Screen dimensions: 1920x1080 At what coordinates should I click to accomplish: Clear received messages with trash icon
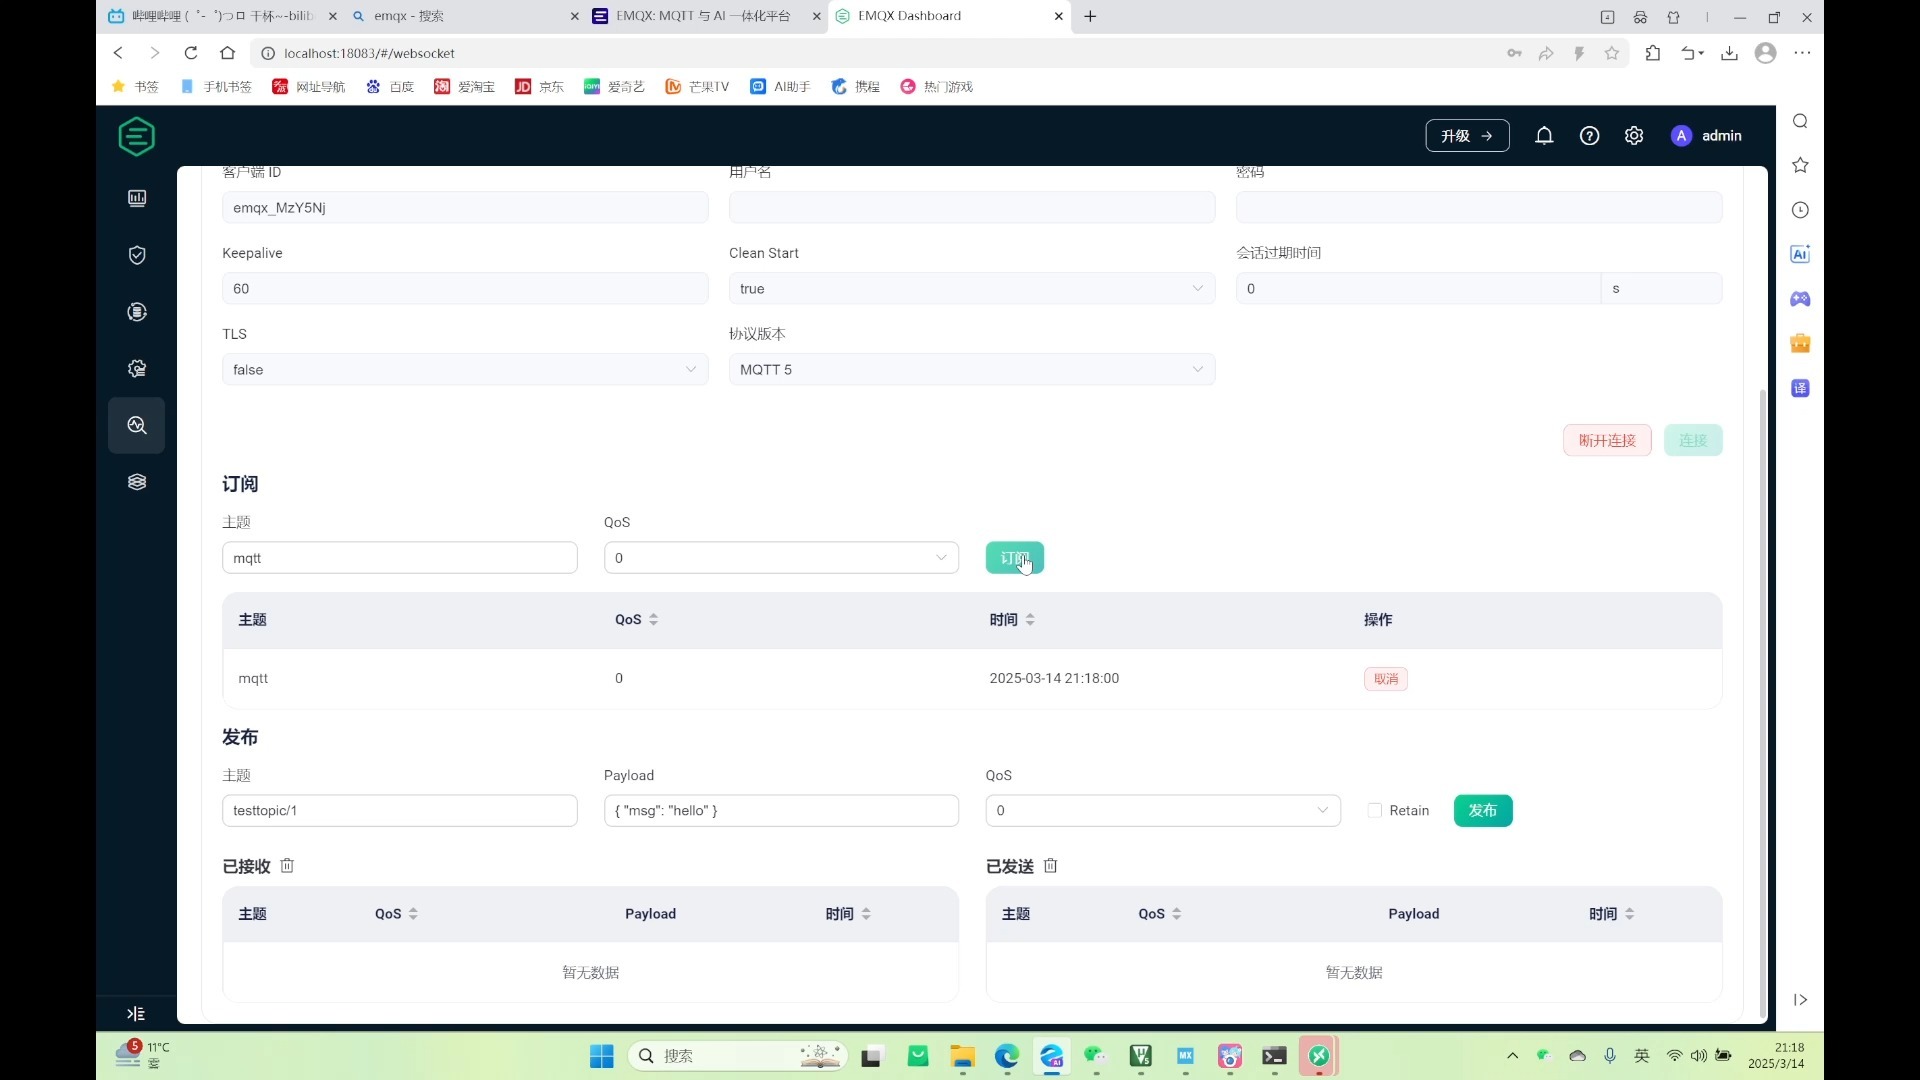287,866
